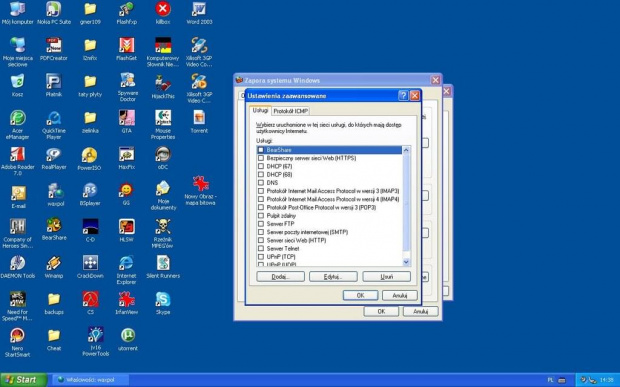Screen dimensions: 620x387
Task: Click the Dodaj... button
Action: (x=280, y=277)
